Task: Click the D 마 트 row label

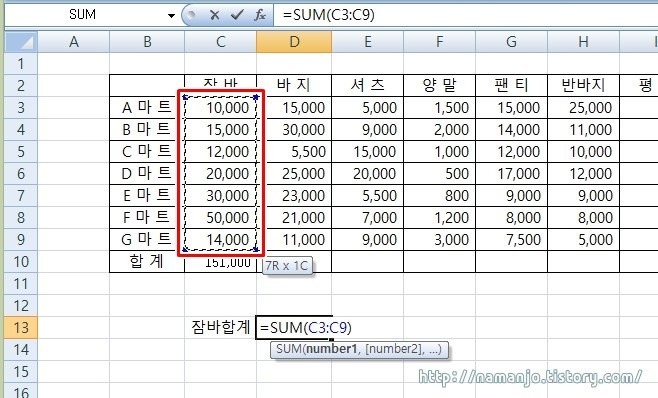Action: point(147,173)
